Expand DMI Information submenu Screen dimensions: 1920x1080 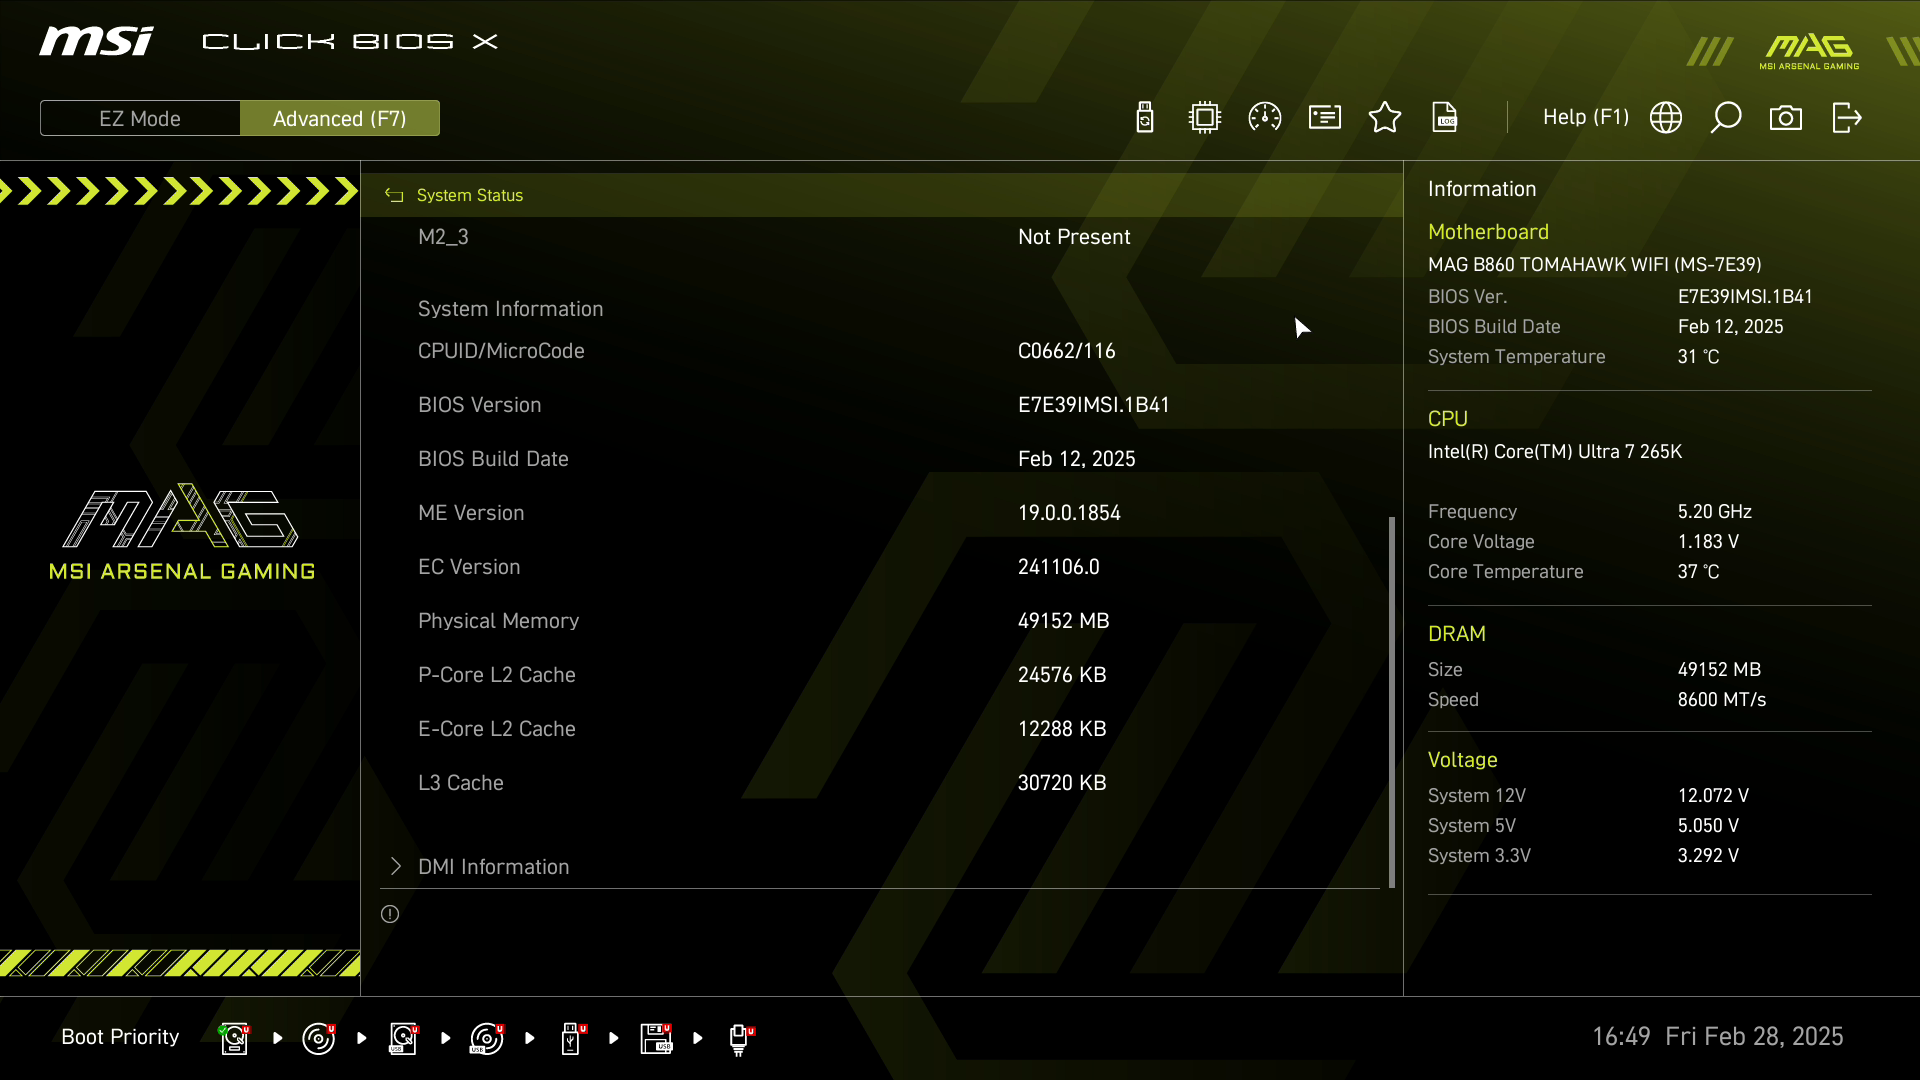(494, 867)
